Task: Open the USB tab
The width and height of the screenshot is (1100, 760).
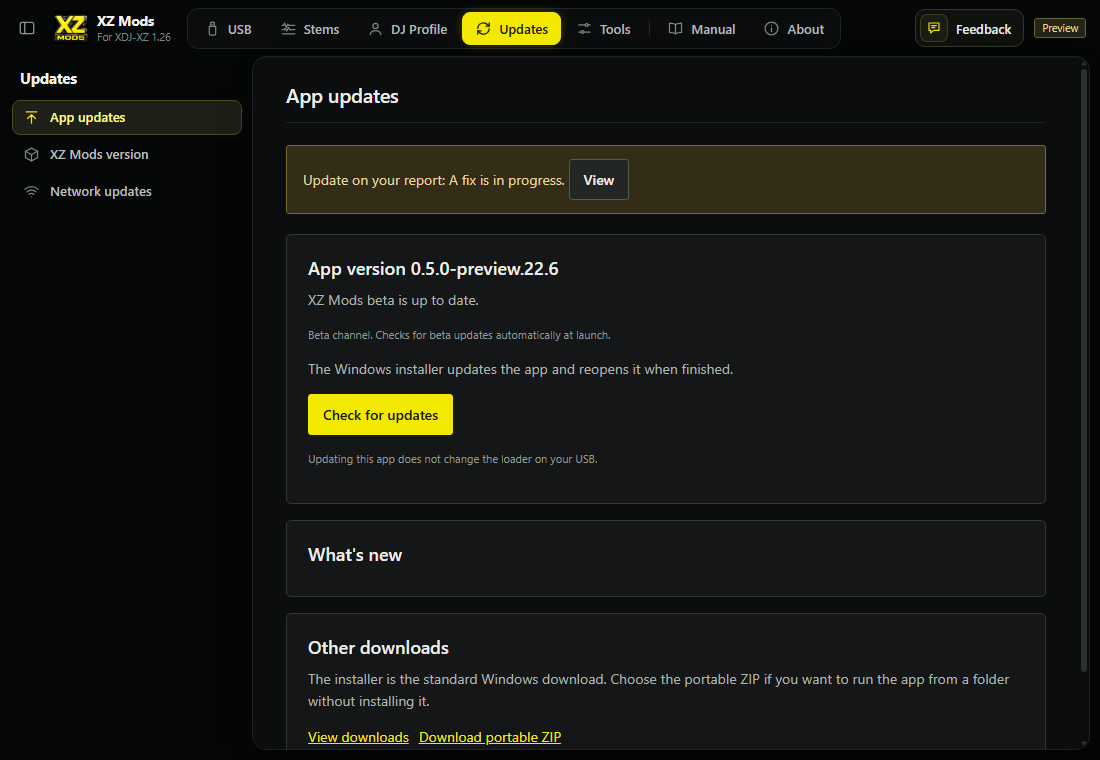Action: (x=230, y=29)
